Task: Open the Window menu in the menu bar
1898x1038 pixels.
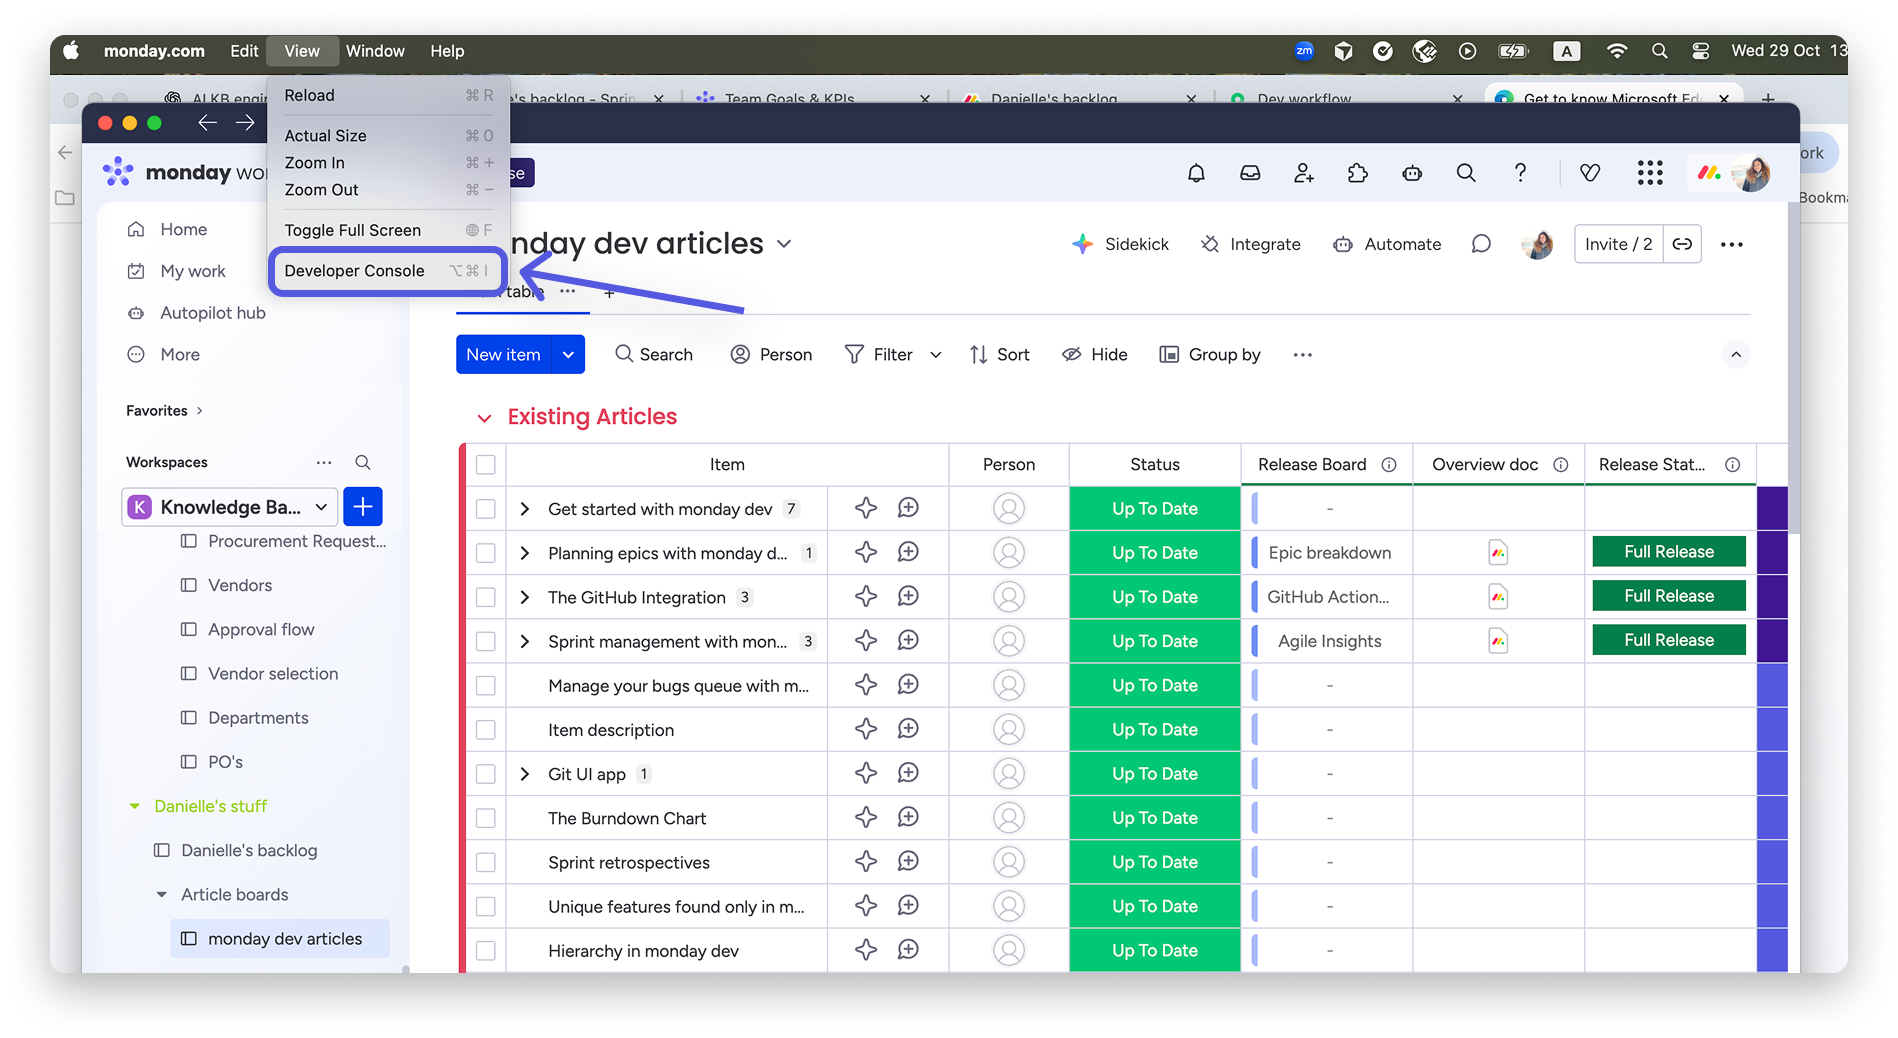Action: click(x=375, y=51)
